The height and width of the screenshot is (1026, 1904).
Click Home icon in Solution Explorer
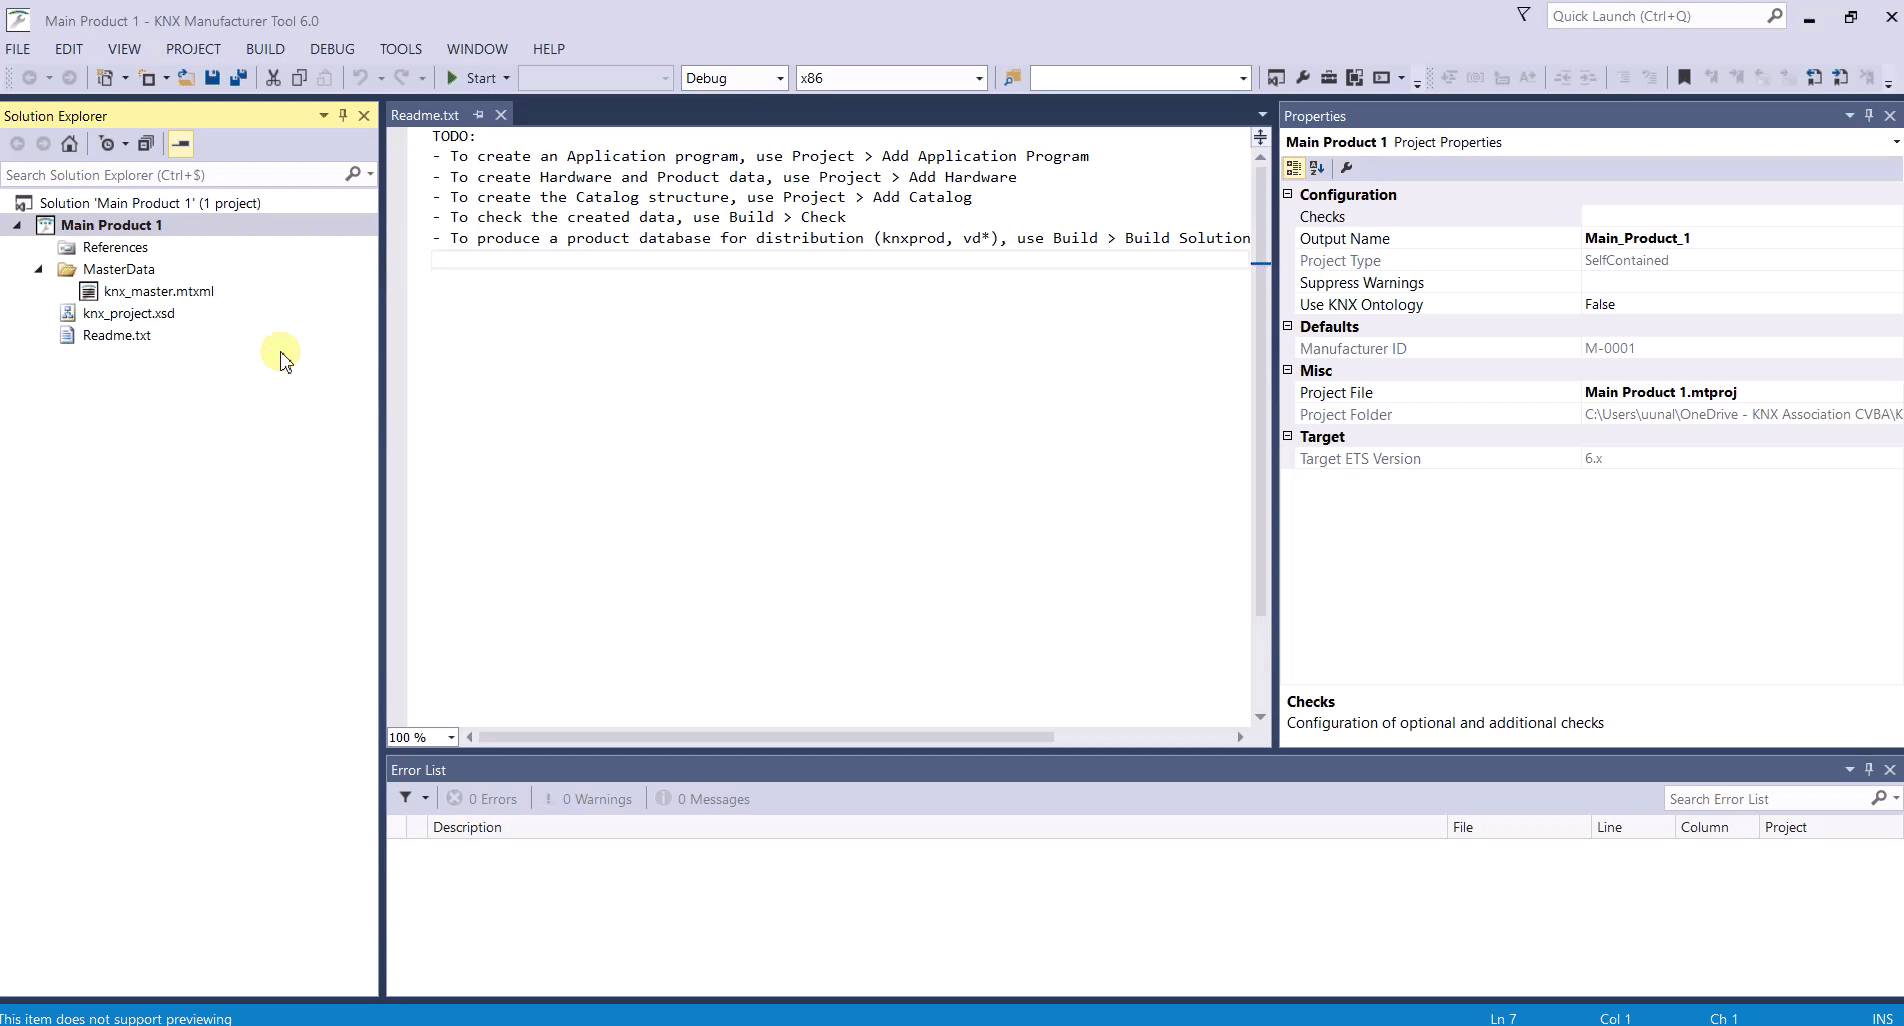[x=69, y=144]
